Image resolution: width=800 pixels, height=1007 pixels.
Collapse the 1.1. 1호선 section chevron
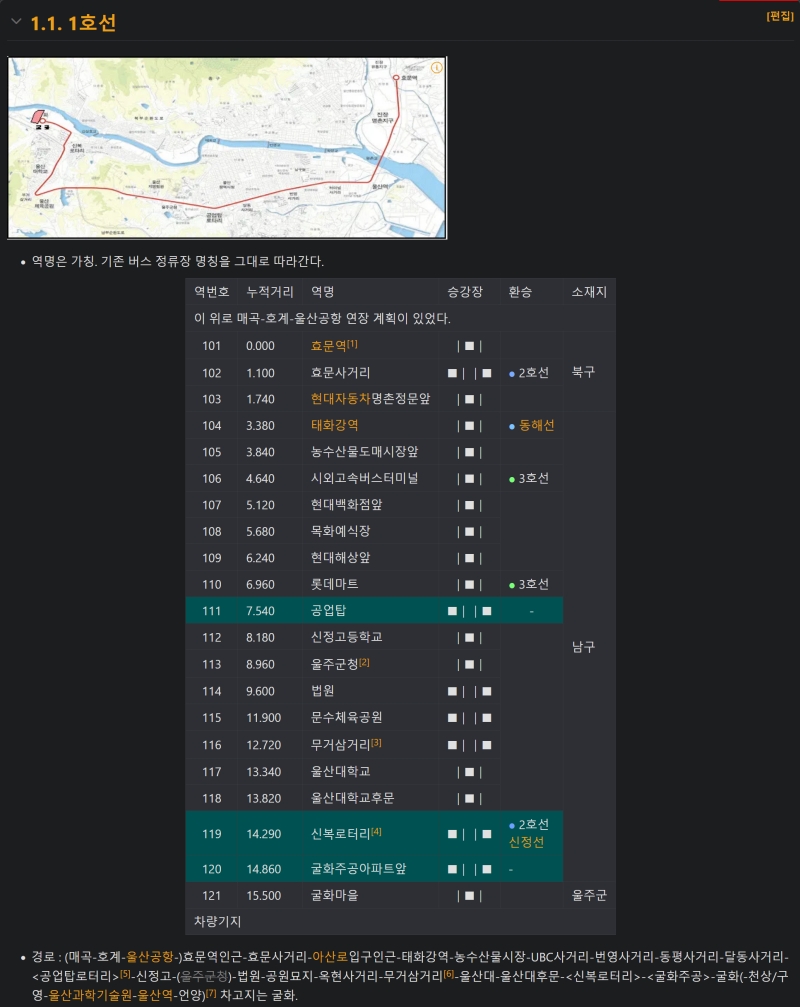point(16,22)
